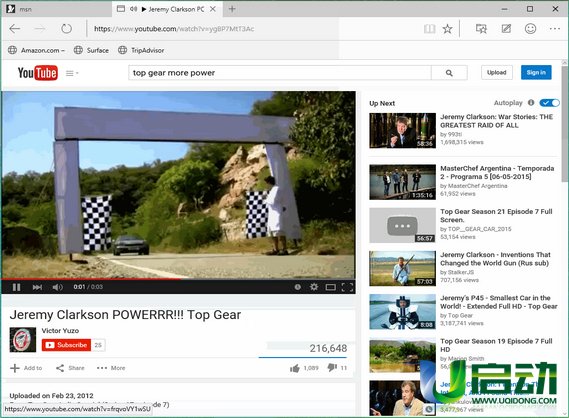Pause the video
This screenshot has width=569, height=418.
point(16,287)
